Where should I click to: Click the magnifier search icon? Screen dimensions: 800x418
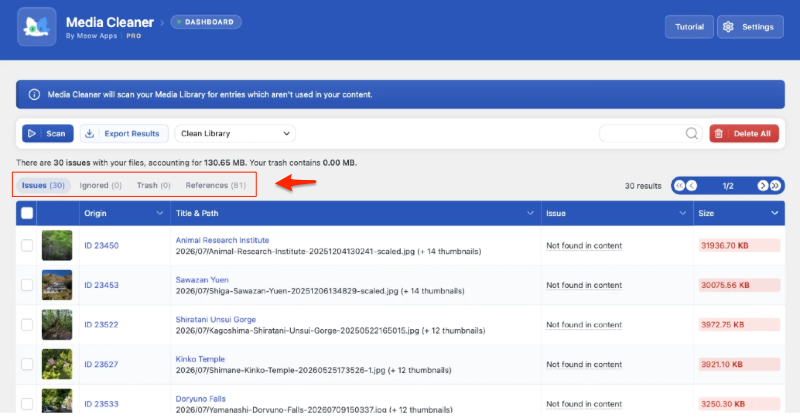coord(692,134)
